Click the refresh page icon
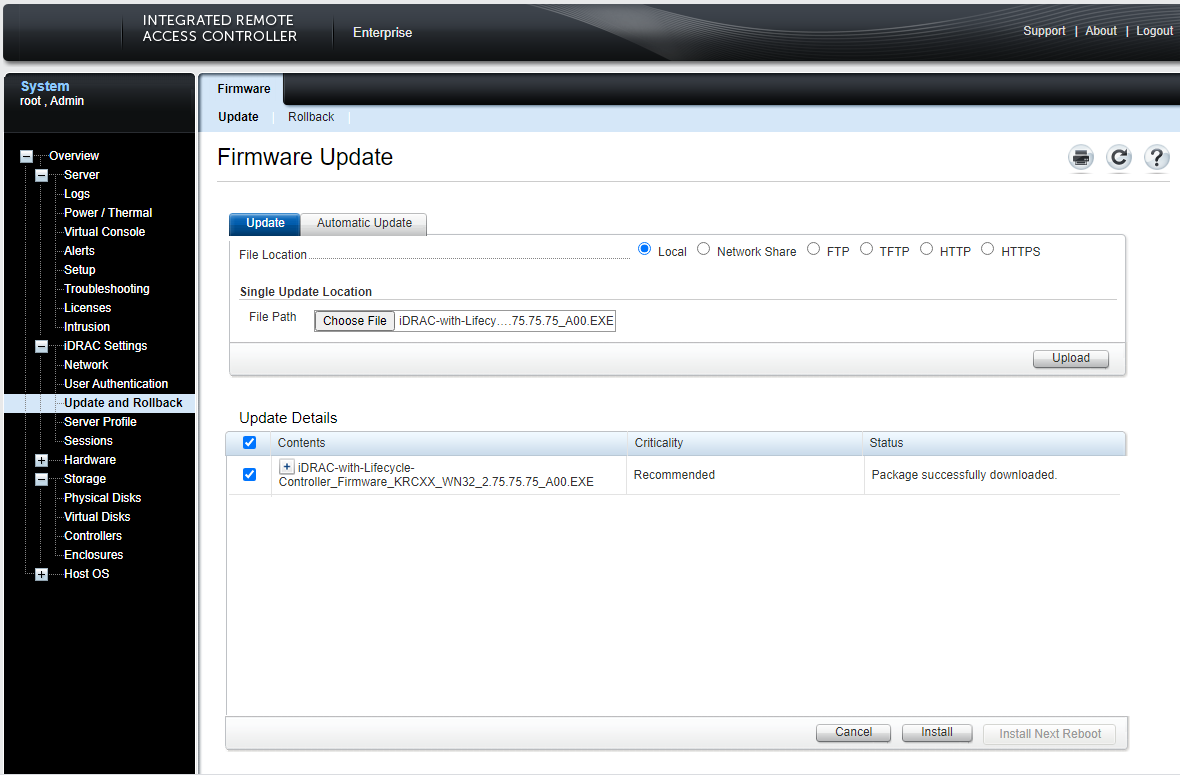The width and height of the screenshot is (1180, 775). pos(1119,157)
